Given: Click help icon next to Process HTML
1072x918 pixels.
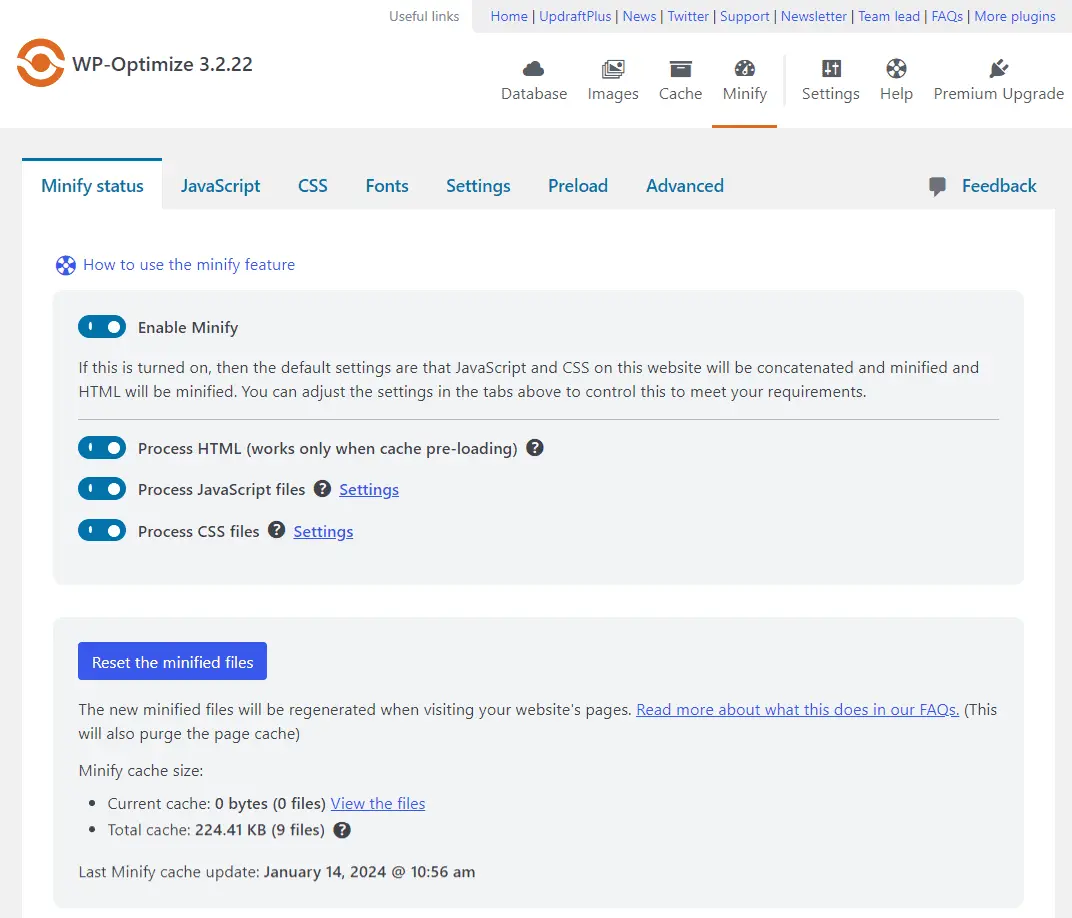Looking at the screenshot, I should (535, 448).
